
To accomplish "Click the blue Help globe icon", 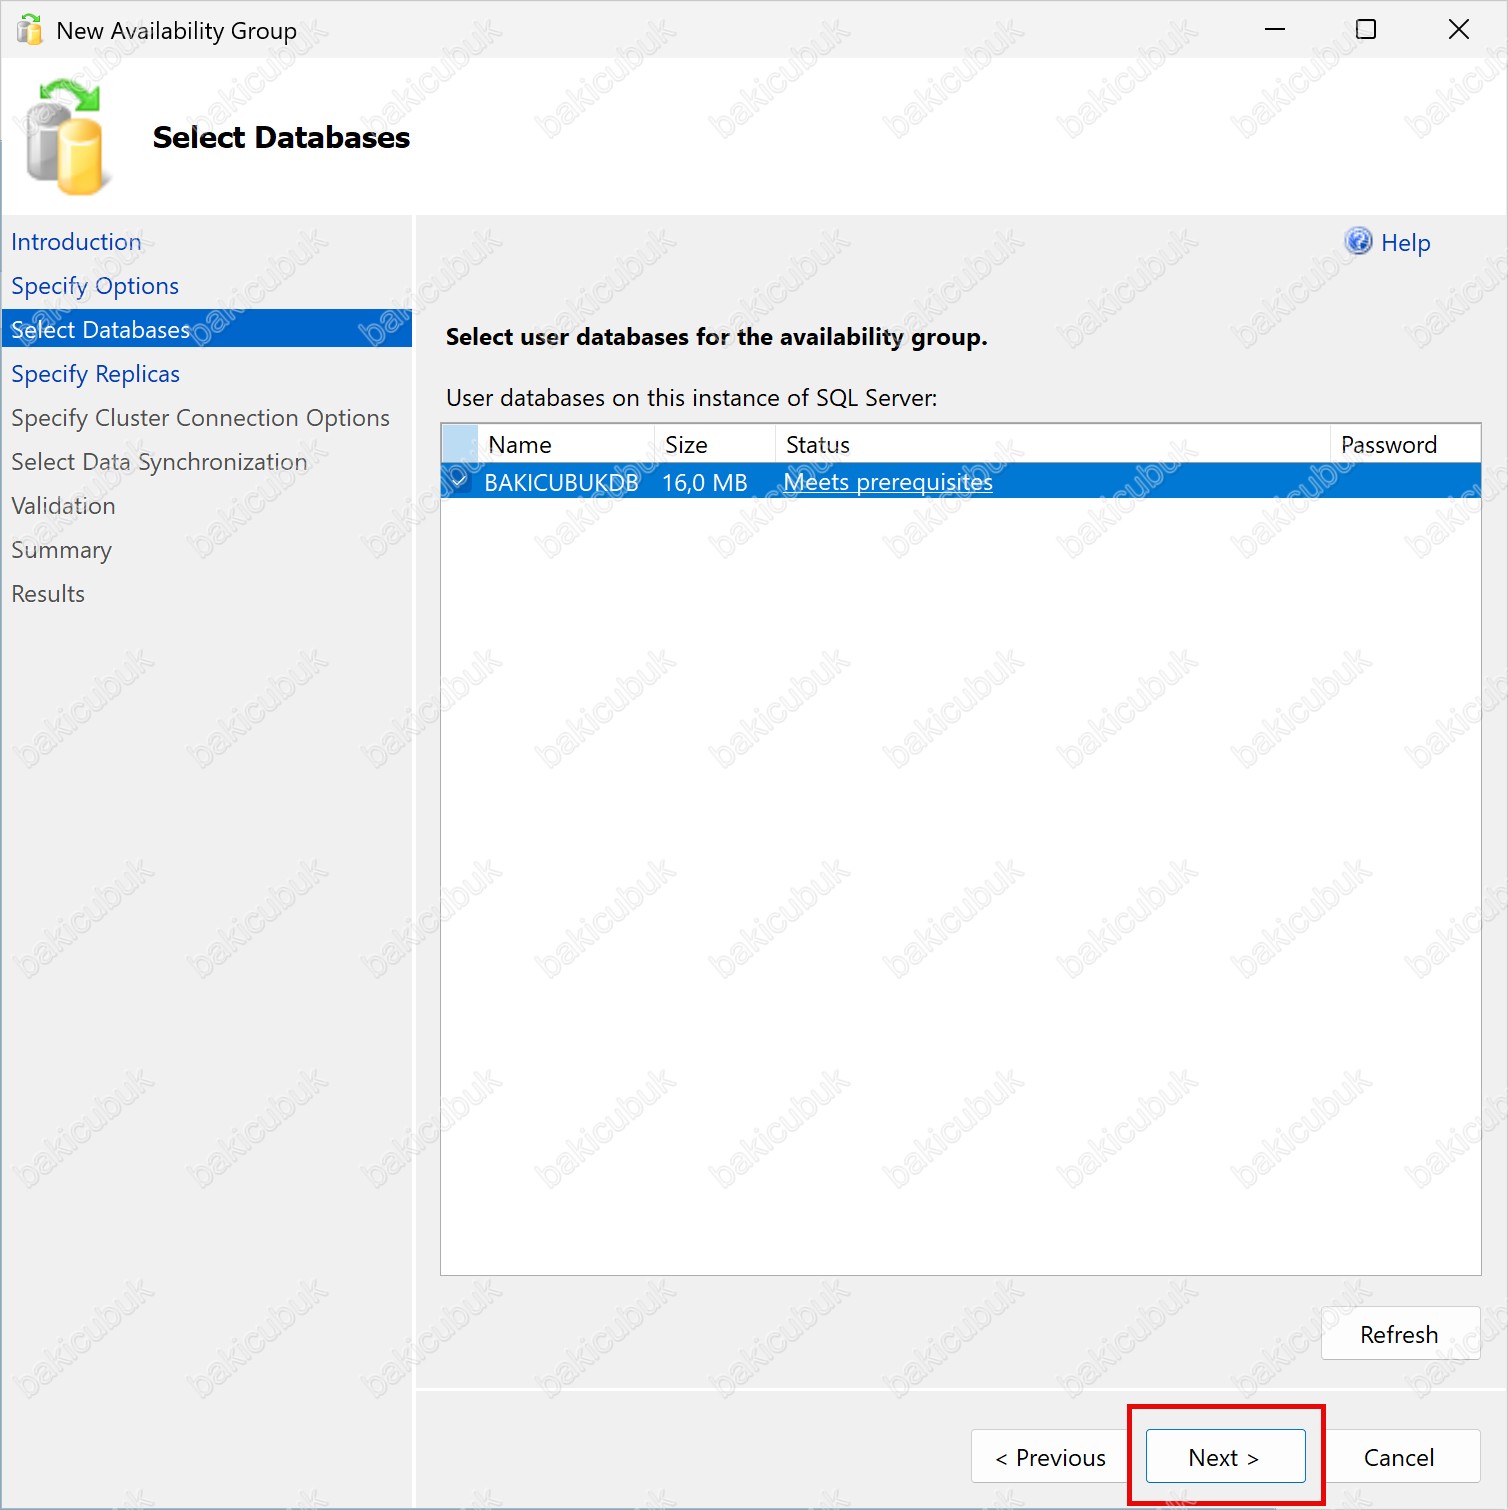I will click(x=1358, y=241).
